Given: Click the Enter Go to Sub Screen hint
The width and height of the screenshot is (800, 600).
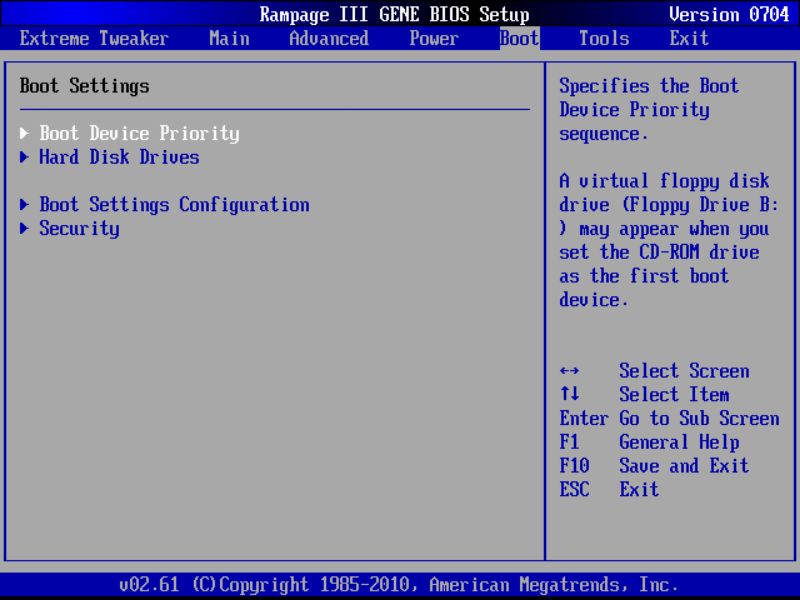Looking at the screenshot, I should click(669, 418).
